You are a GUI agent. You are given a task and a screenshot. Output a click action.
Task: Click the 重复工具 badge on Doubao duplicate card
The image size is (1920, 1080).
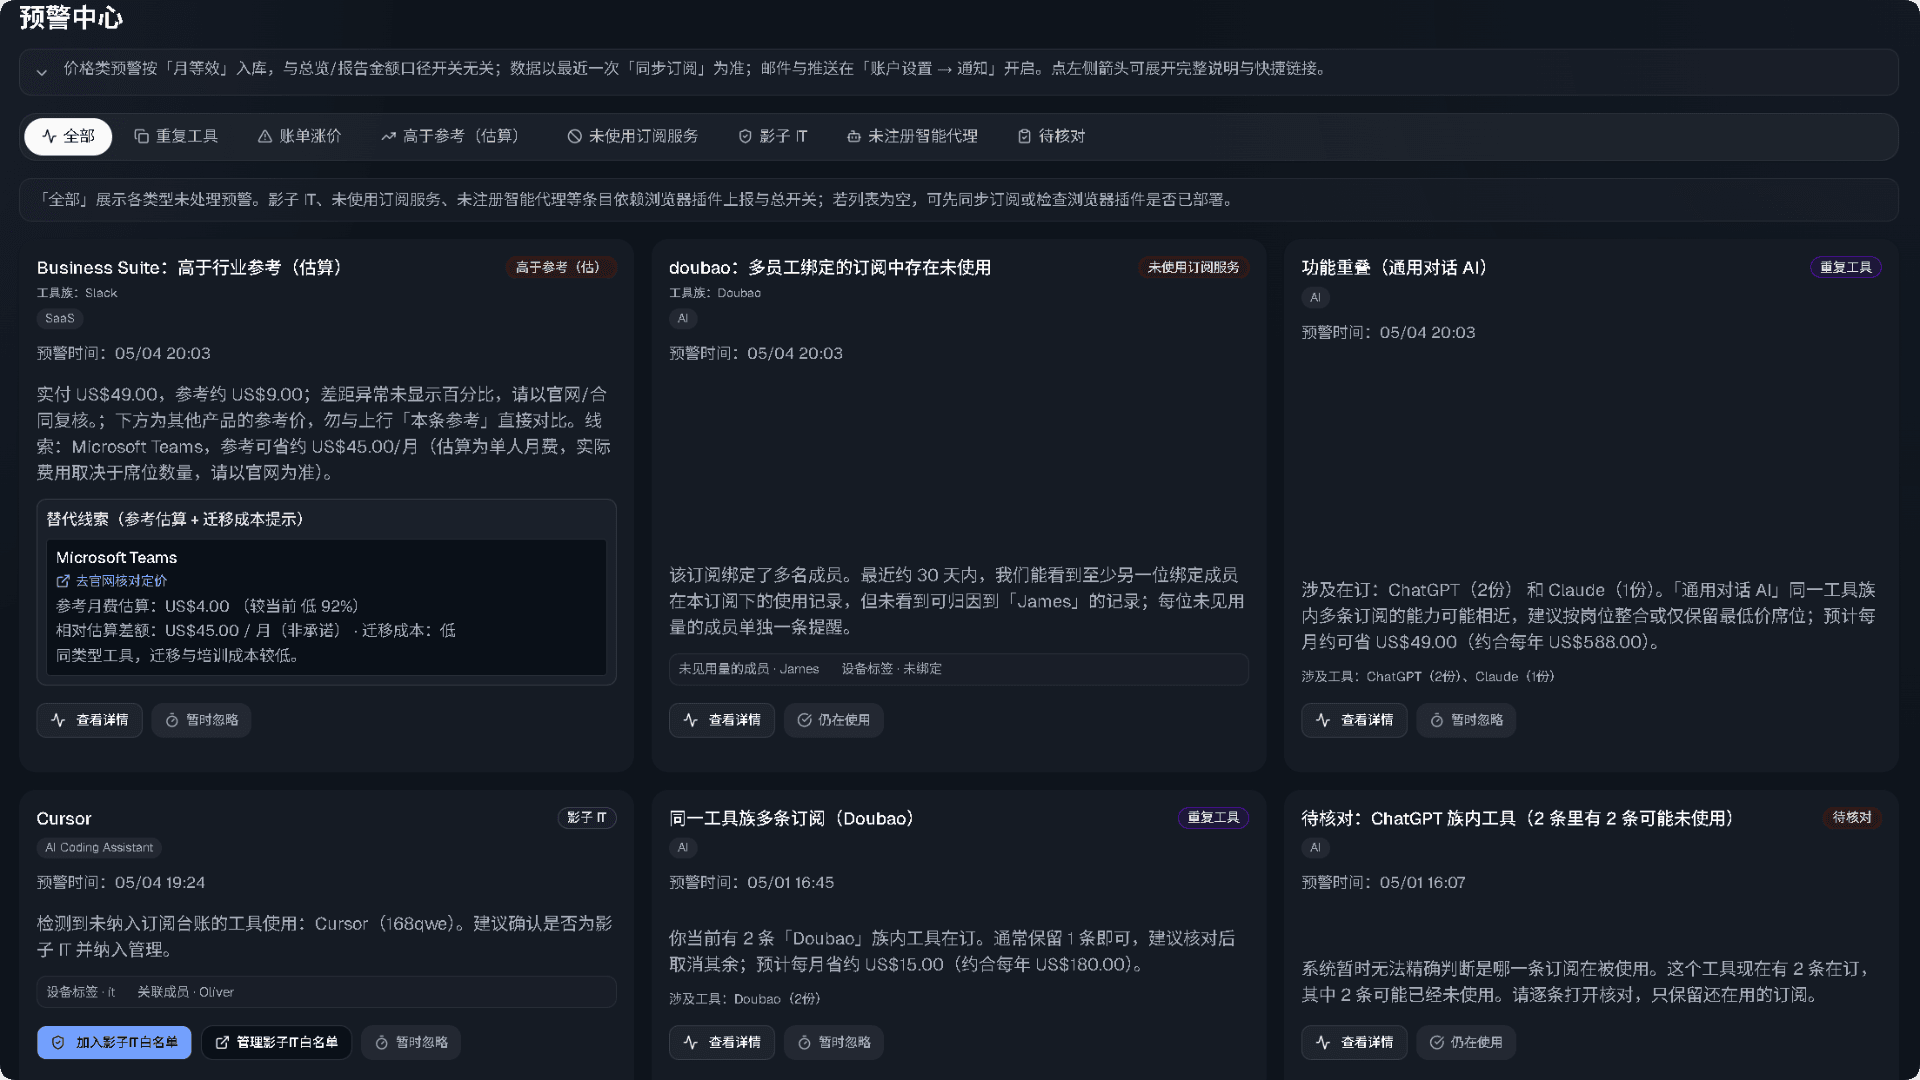(1213, 818)
